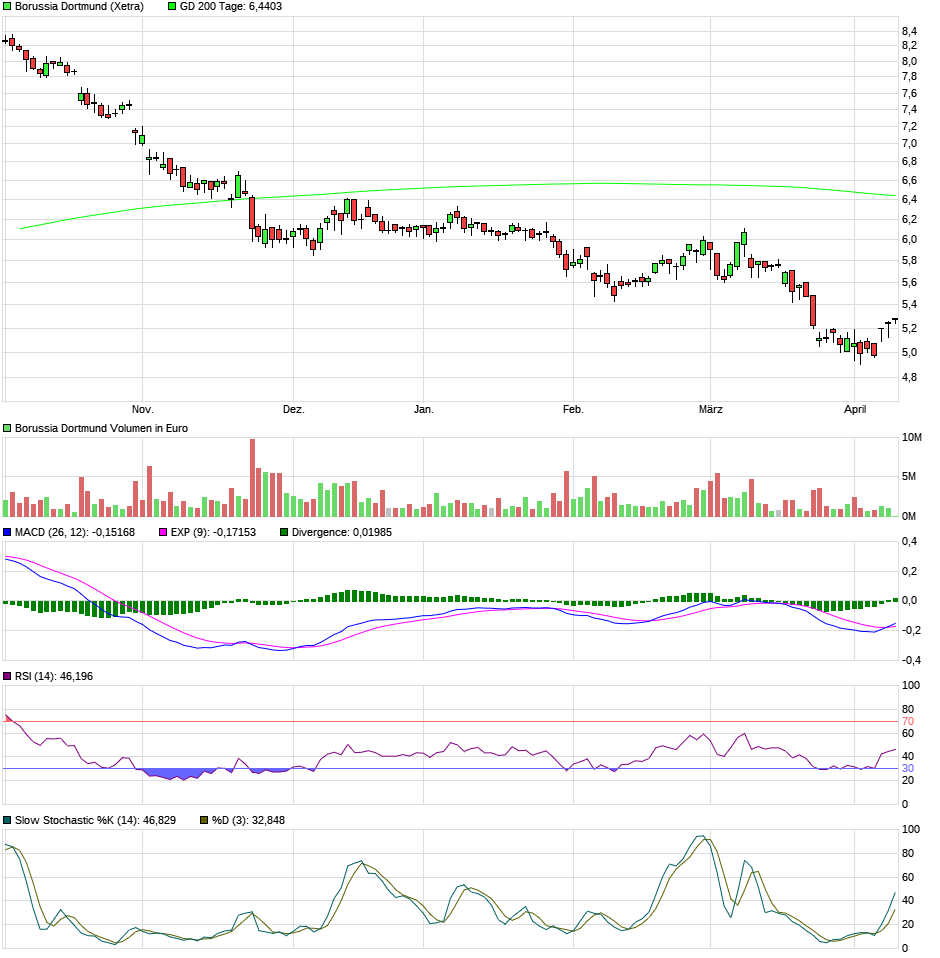
Task: Click the EXP (9): -0,17153 label
Action: [213, 532]
